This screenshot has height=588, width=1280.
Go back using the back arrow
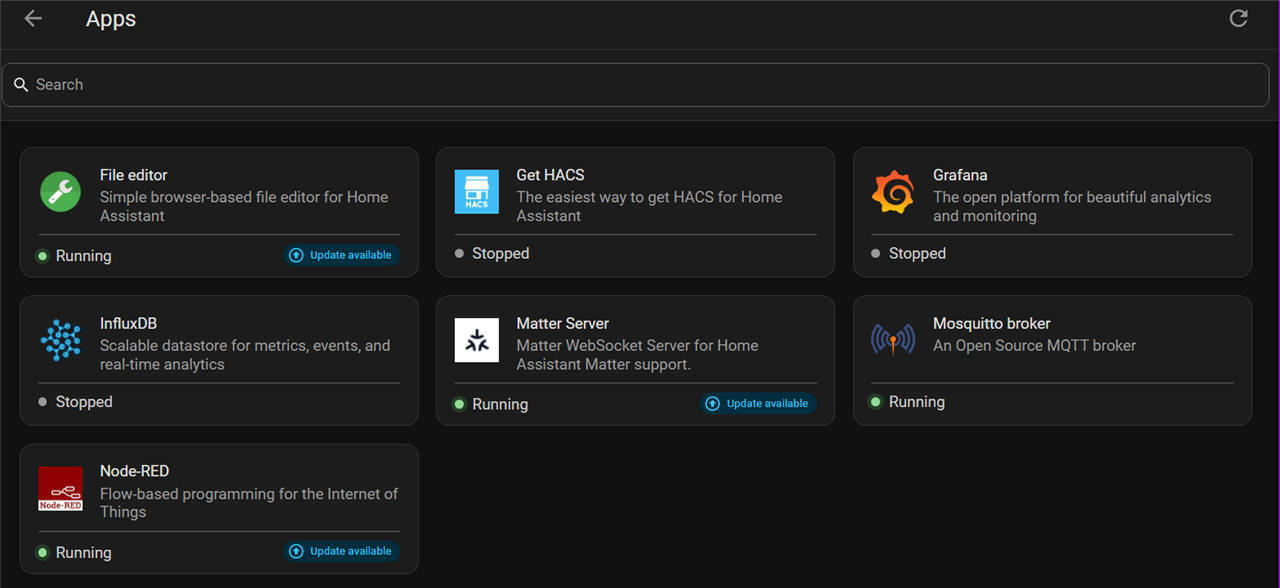tap(33, 18)
